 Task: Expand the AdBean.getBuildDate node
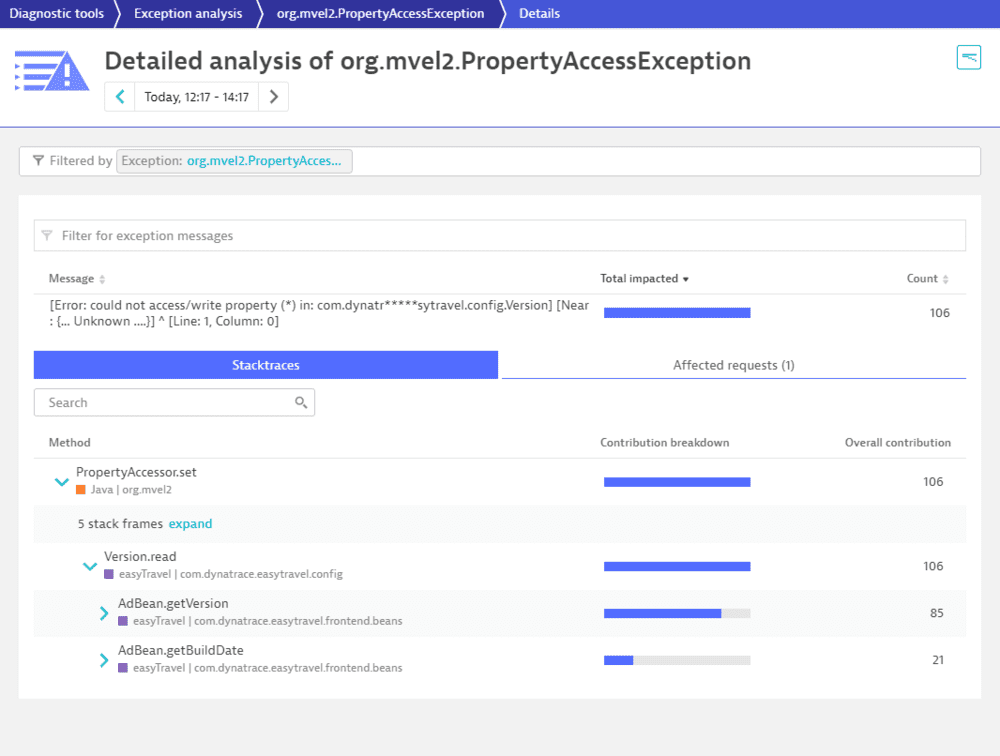point(104,660)
